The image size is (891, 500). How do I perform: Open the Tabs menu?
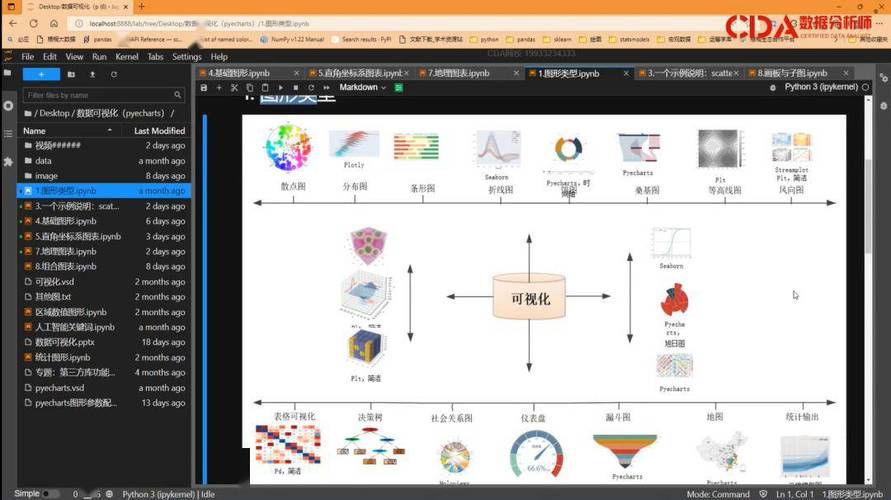click(155, 57)
